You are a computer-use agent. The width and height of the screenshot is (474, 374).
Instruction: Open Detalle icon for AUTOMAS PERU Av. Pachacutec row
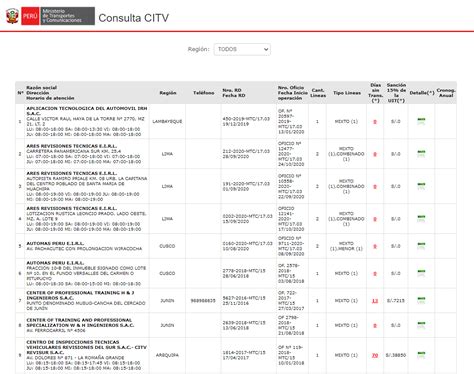(x=421, y=246)
